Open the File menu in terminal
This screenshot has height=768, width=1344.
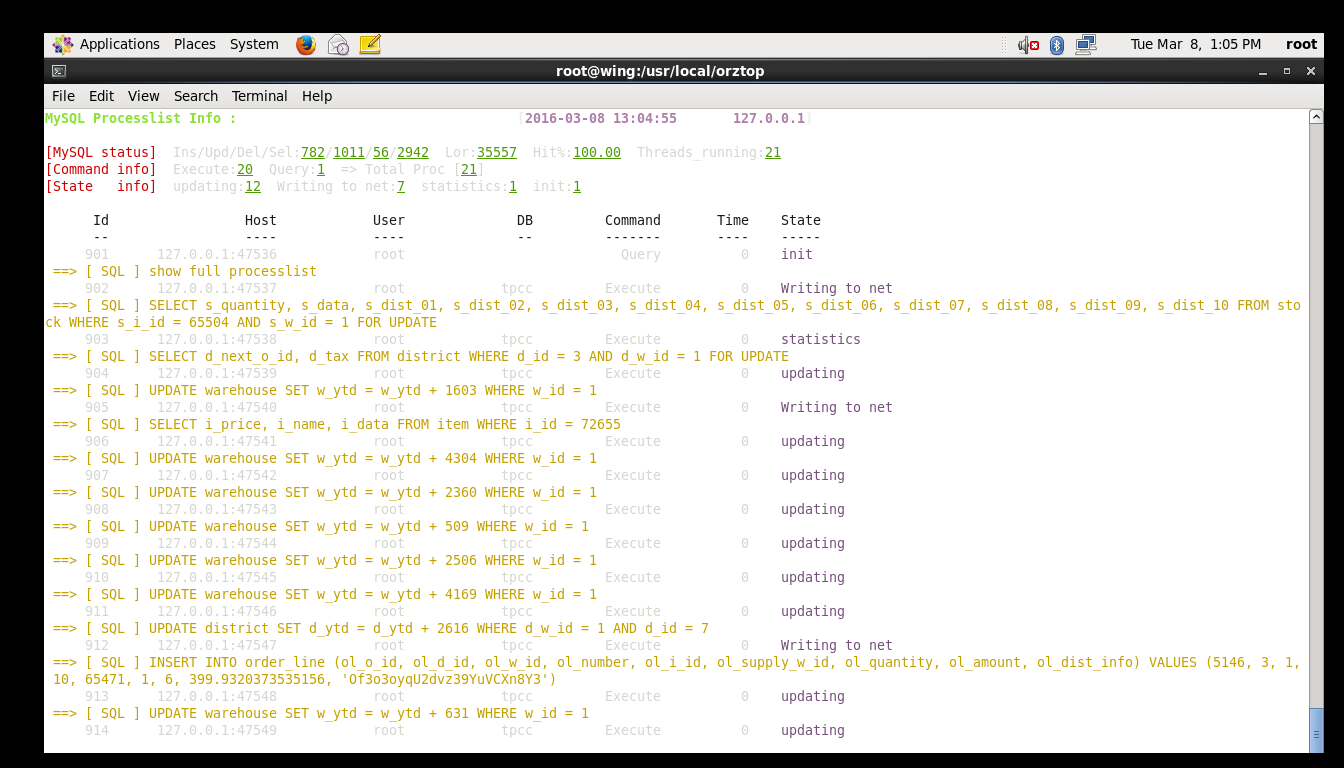[63, 96]
